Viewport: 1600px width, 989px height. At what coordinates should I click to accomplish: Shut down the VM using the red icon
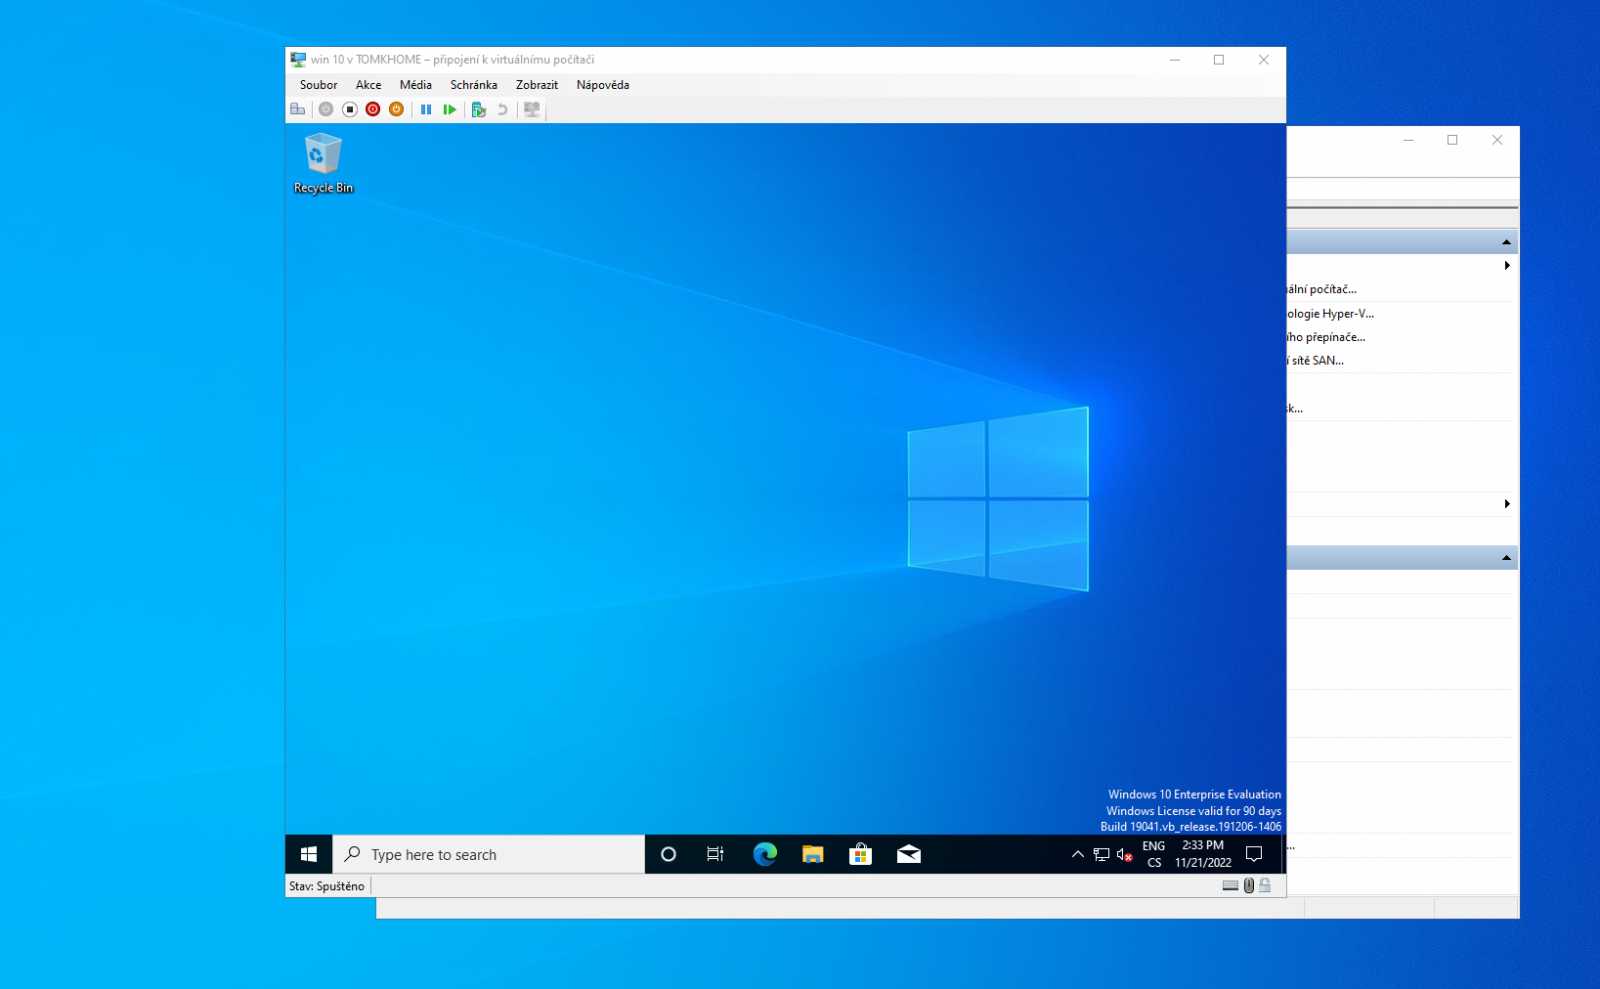(x=373, y=109)
